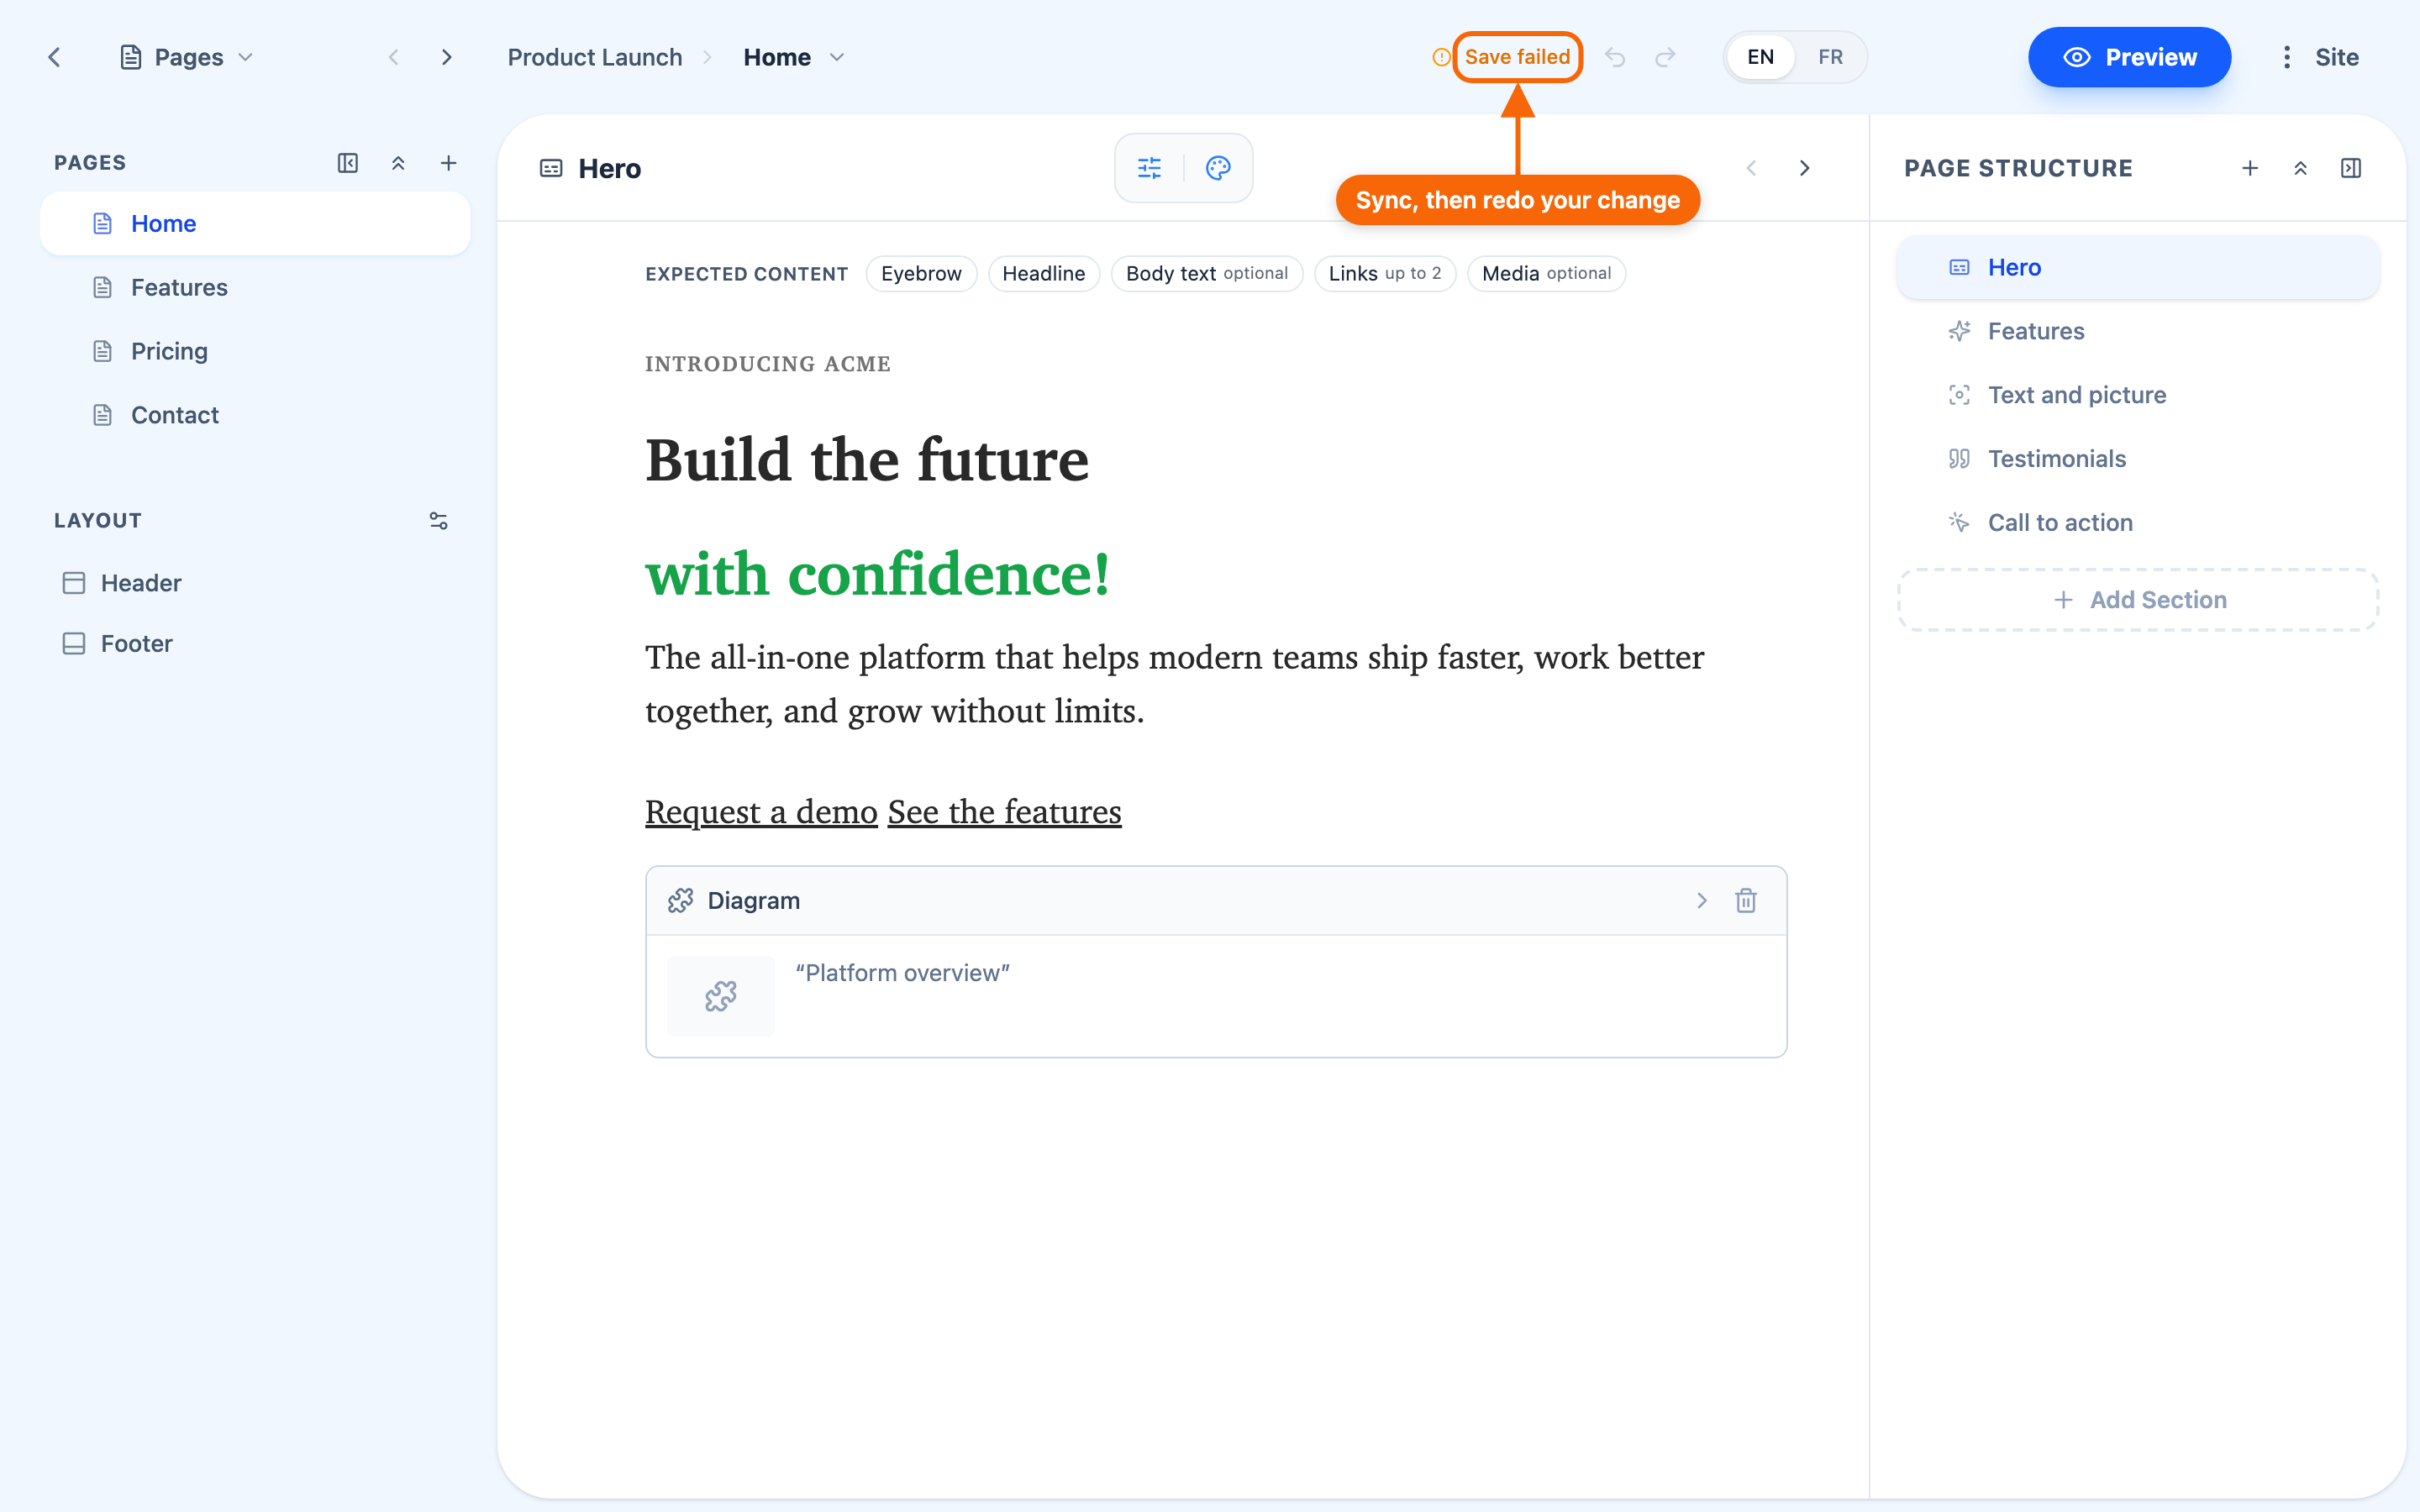The width and height of the screenshot is (2420, 1512).
Task: Open the Site options menu
Action: [x=2320, y=57]
